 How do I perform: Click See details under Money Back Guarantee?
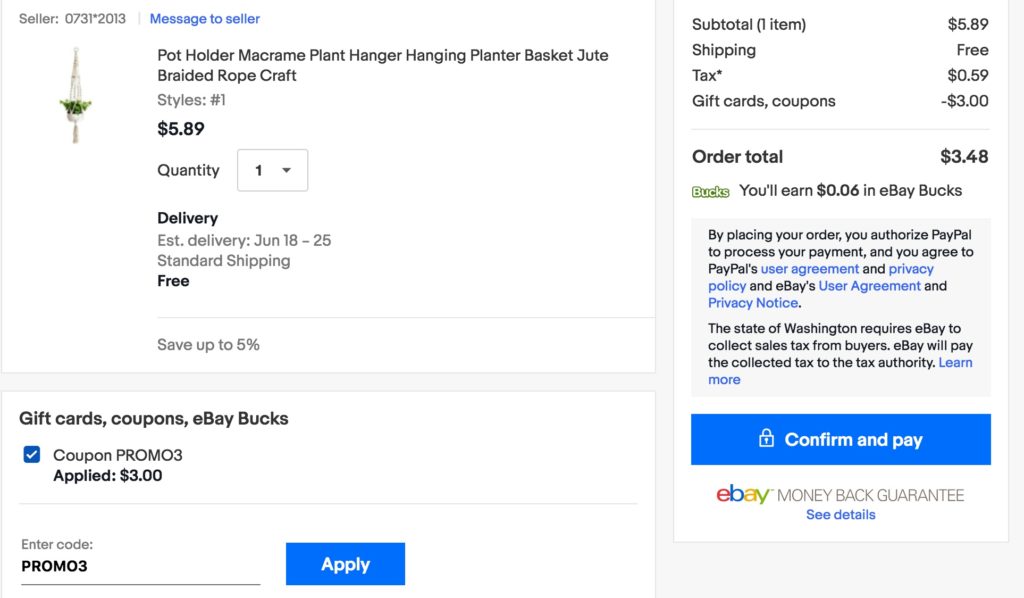coord(840,514)
